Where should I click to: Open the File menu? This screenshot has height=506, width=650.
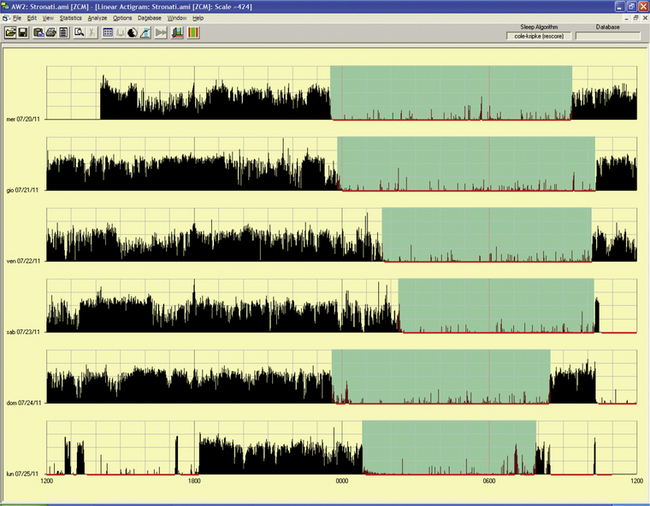(18, 18)
